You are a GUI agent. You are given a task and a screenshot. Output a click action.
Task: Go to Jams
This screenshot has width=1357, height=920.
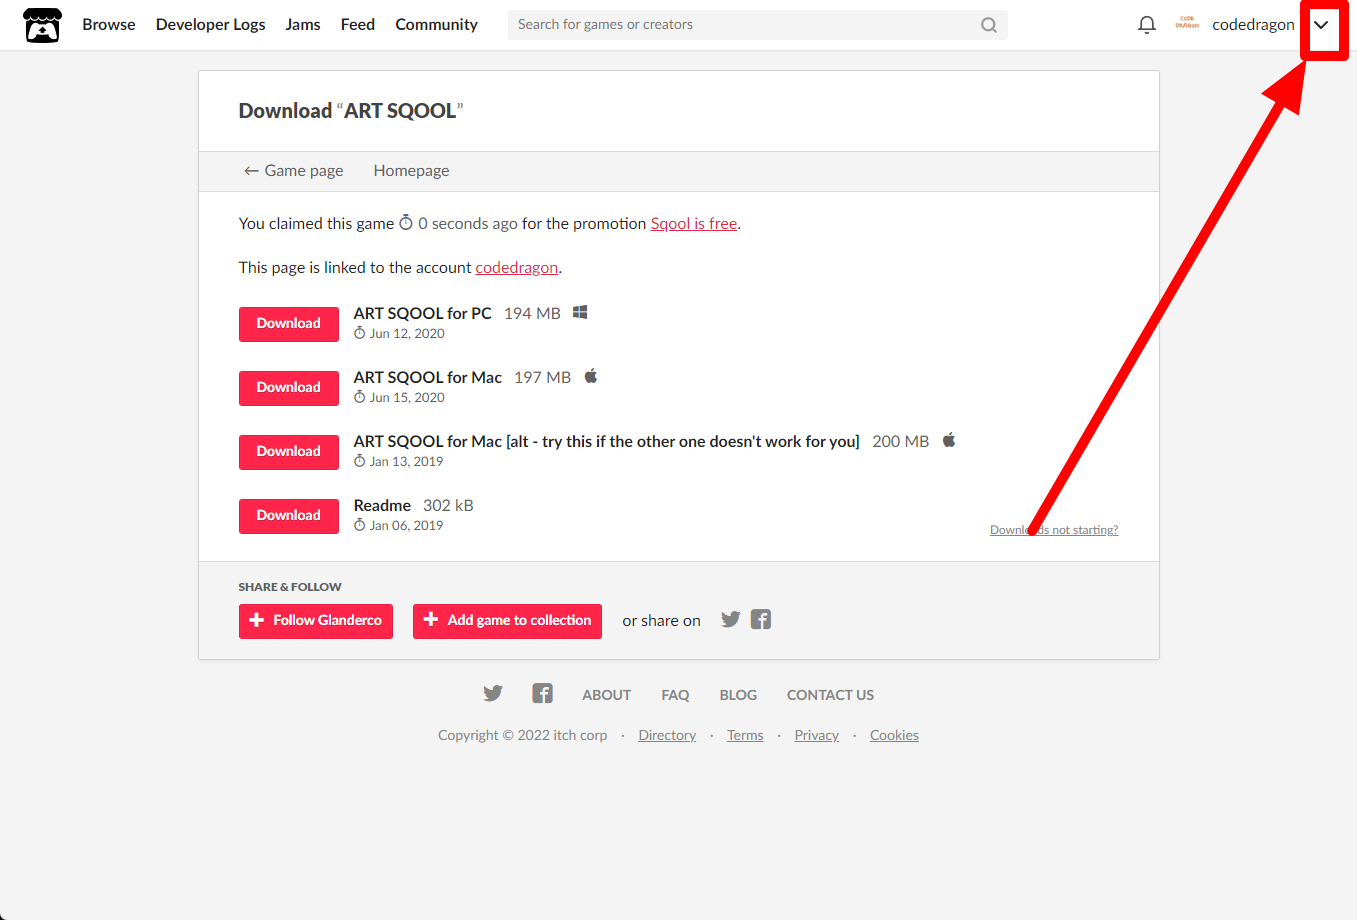303,25
